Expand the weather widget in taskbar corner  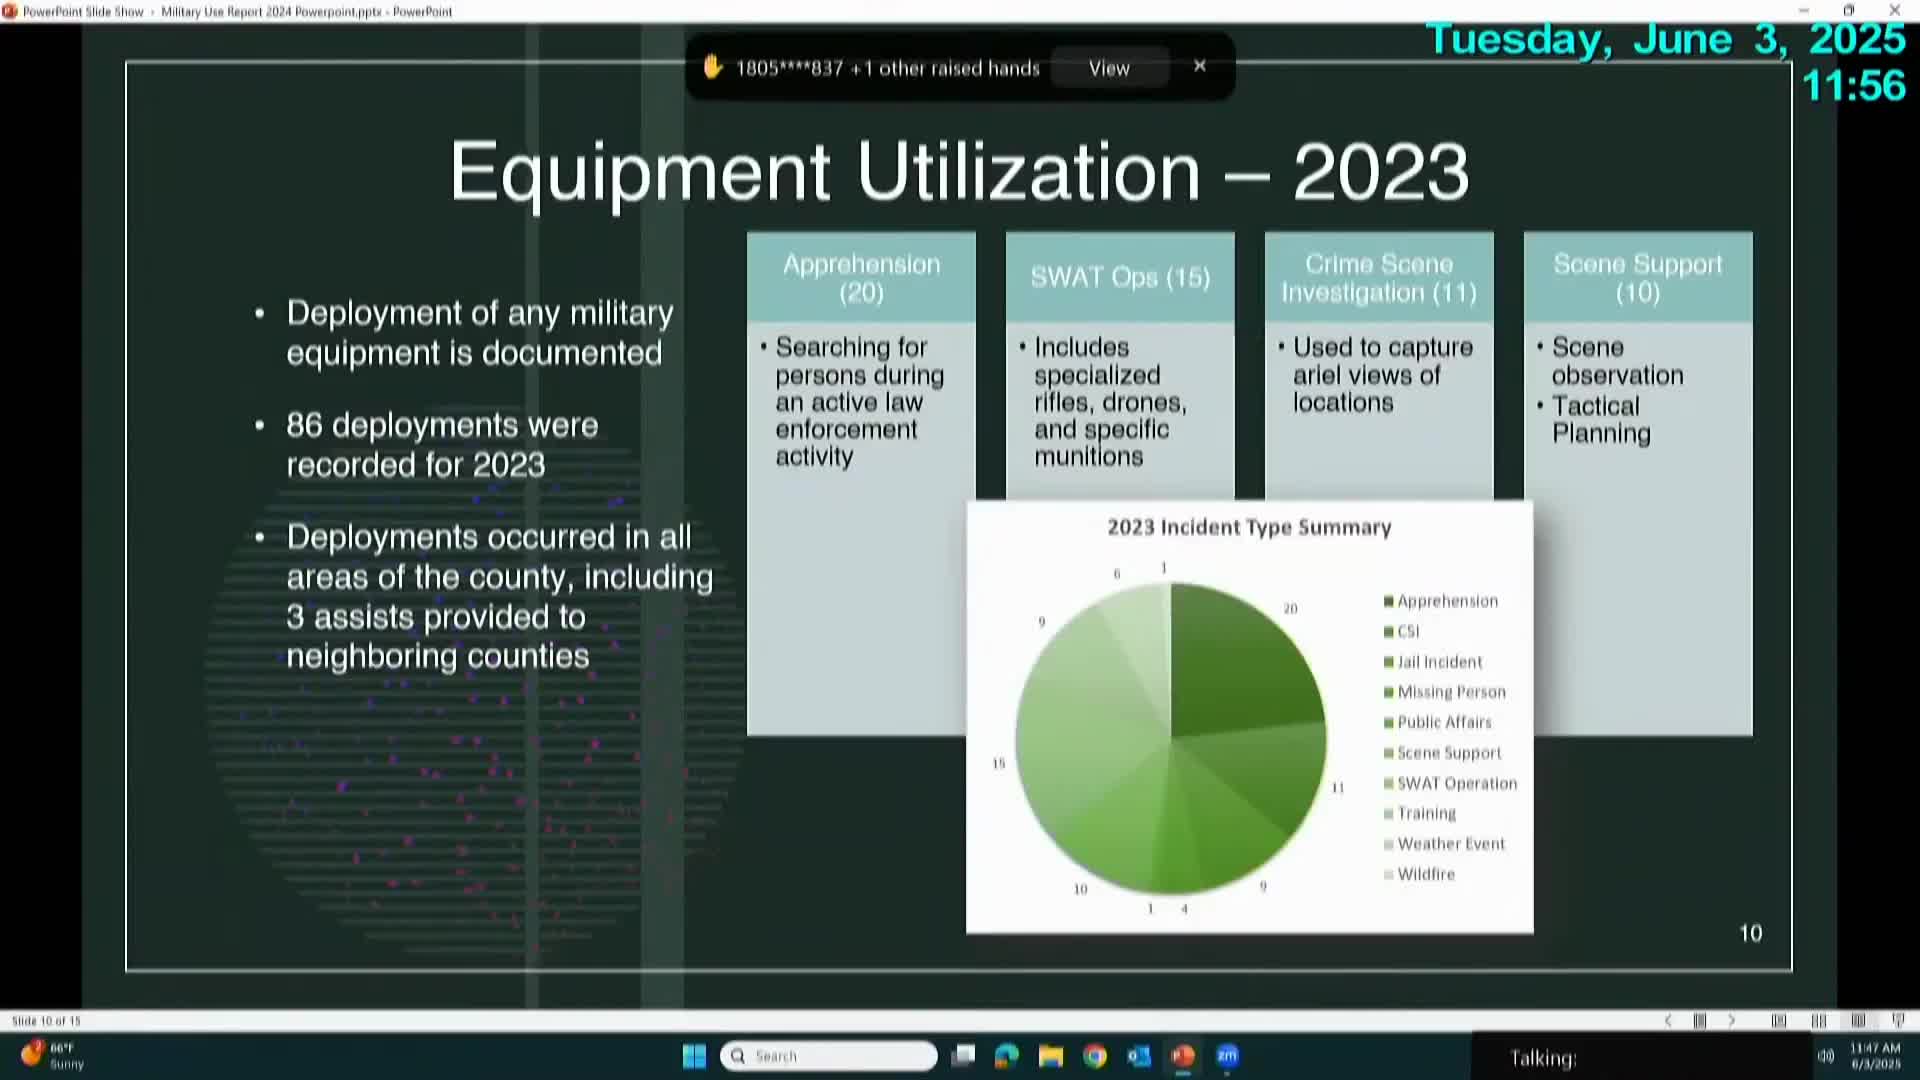click(x=45, y=1057)
